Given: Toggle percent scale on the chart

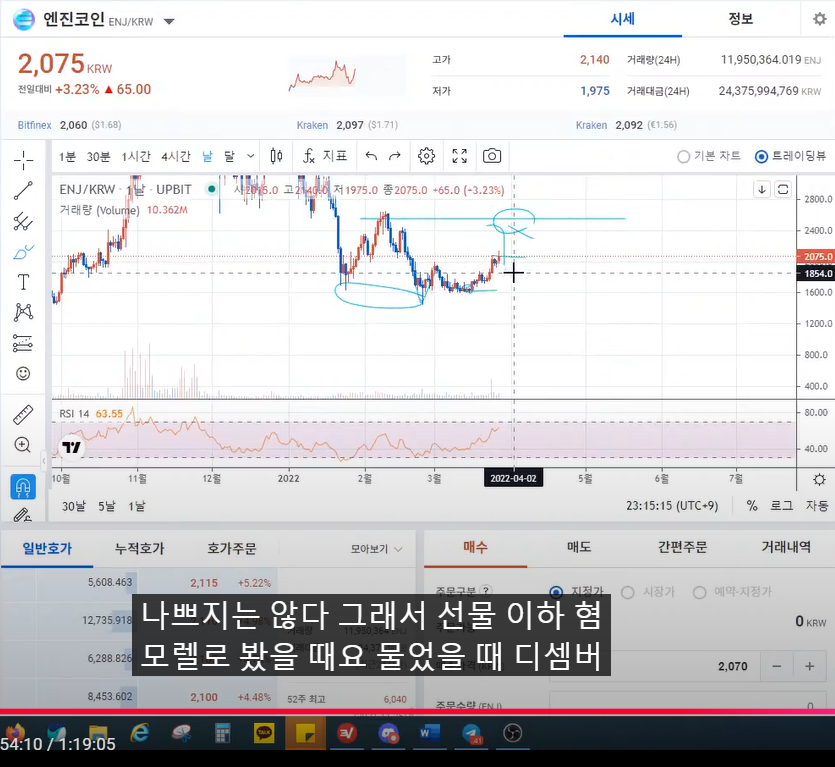Looking at the screenshot, I should tap(751, 505).
